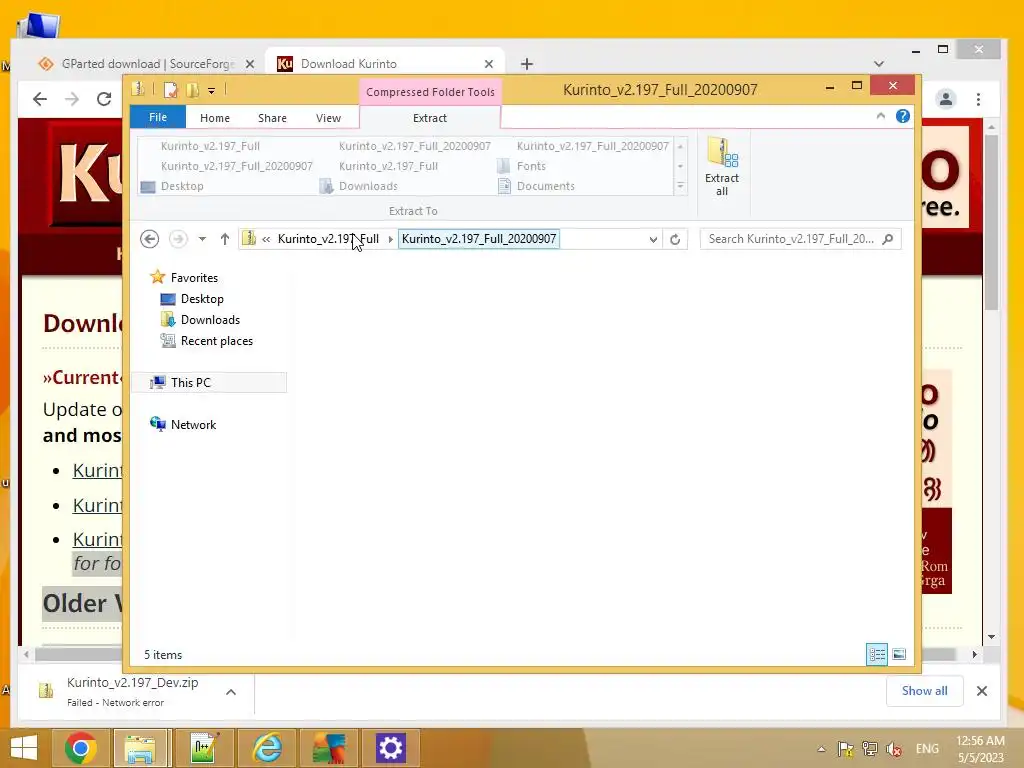This screenshot has height=768, width=1024.
Task: Go forward in Explorer navigation
Action: point(178,239)
